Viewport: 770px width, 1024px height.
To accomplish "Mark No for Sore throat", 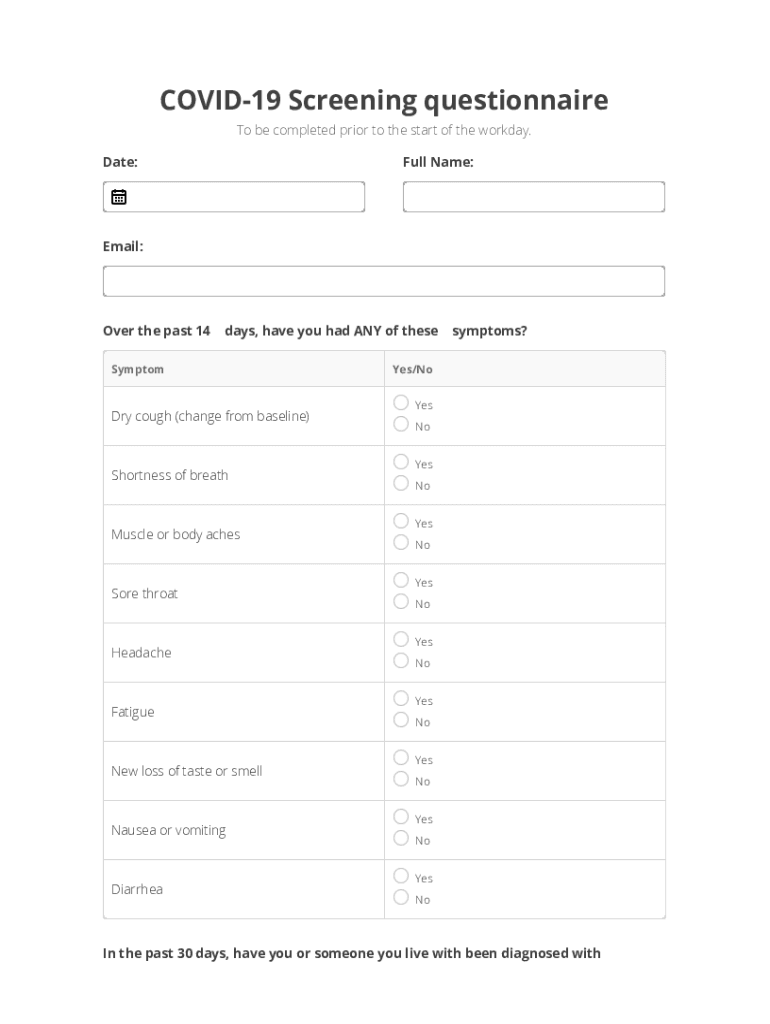I will click(x=401, y=601).
